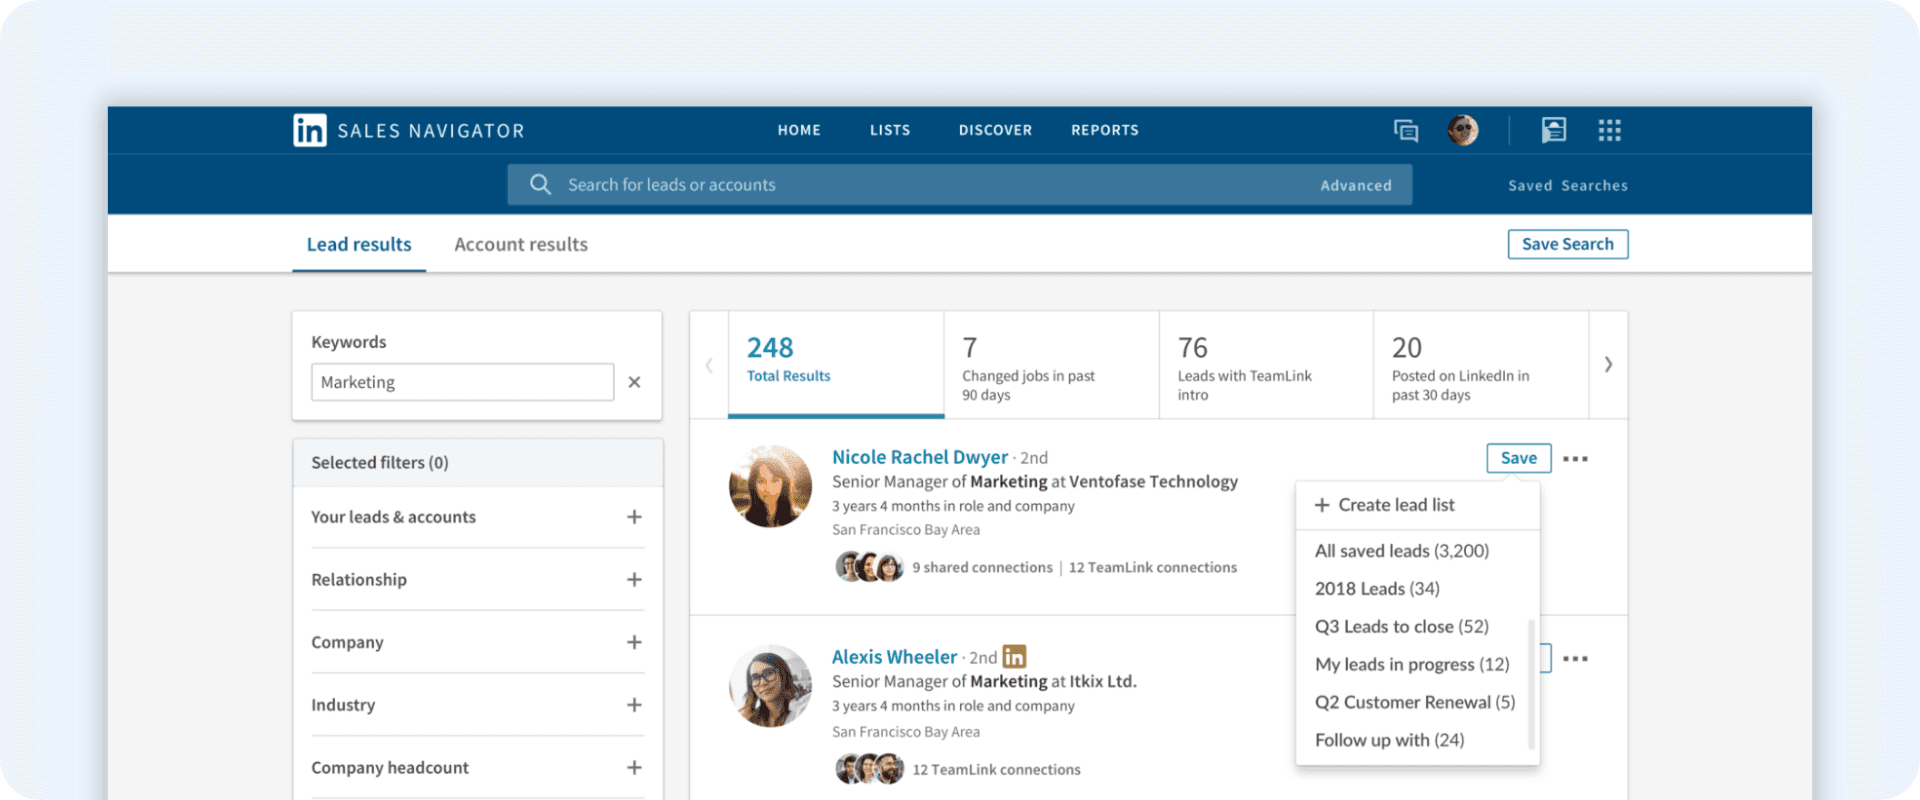Open the apps grid icon

pos(1609,130)
